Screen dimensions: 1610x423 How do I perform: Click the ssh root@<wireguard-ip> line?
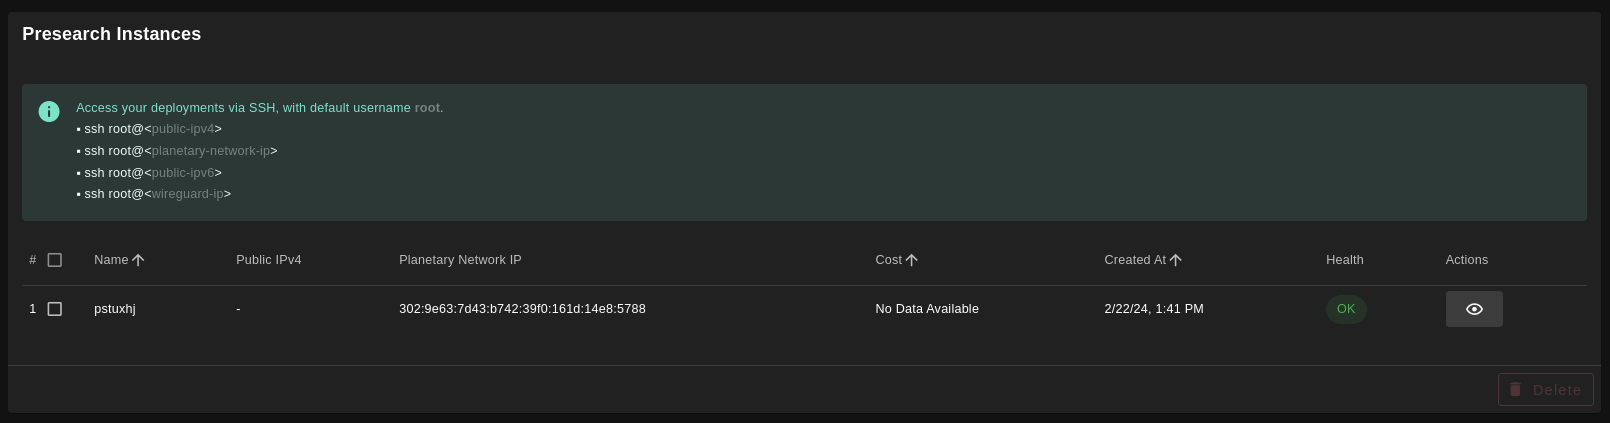(x=155, y=194)
